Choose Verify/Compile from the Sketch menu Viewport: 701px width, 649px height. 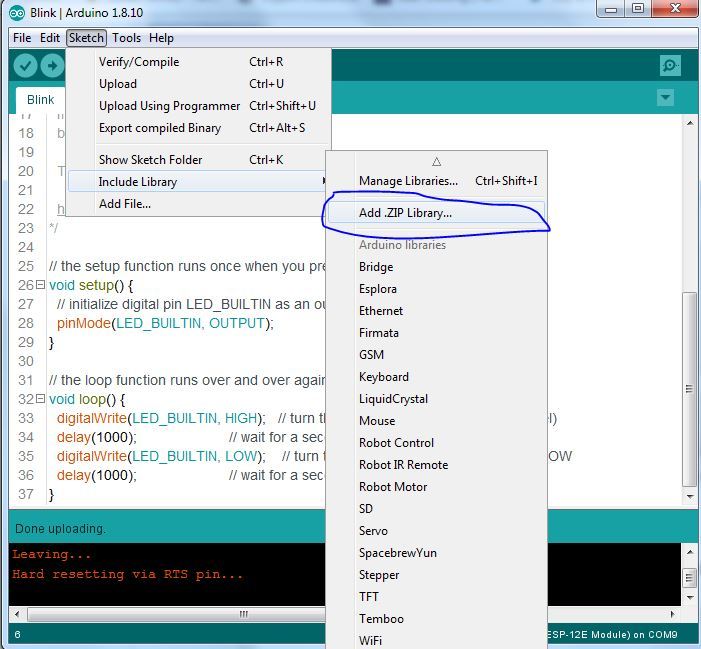199,62
